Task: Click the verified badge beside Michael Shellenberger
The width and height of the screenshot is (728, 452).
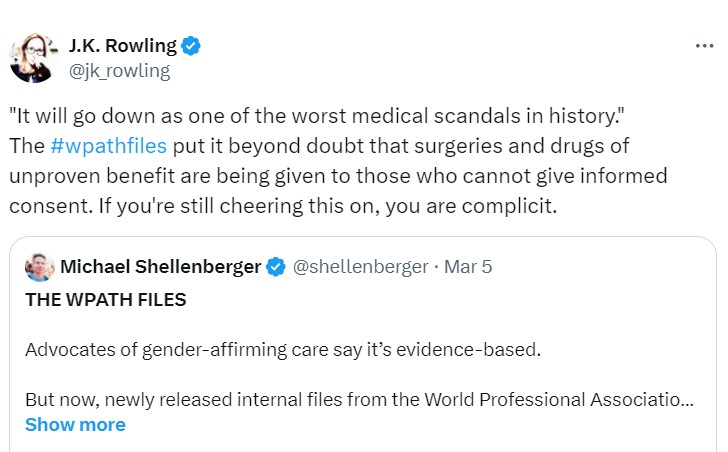Action: [276, 267]
